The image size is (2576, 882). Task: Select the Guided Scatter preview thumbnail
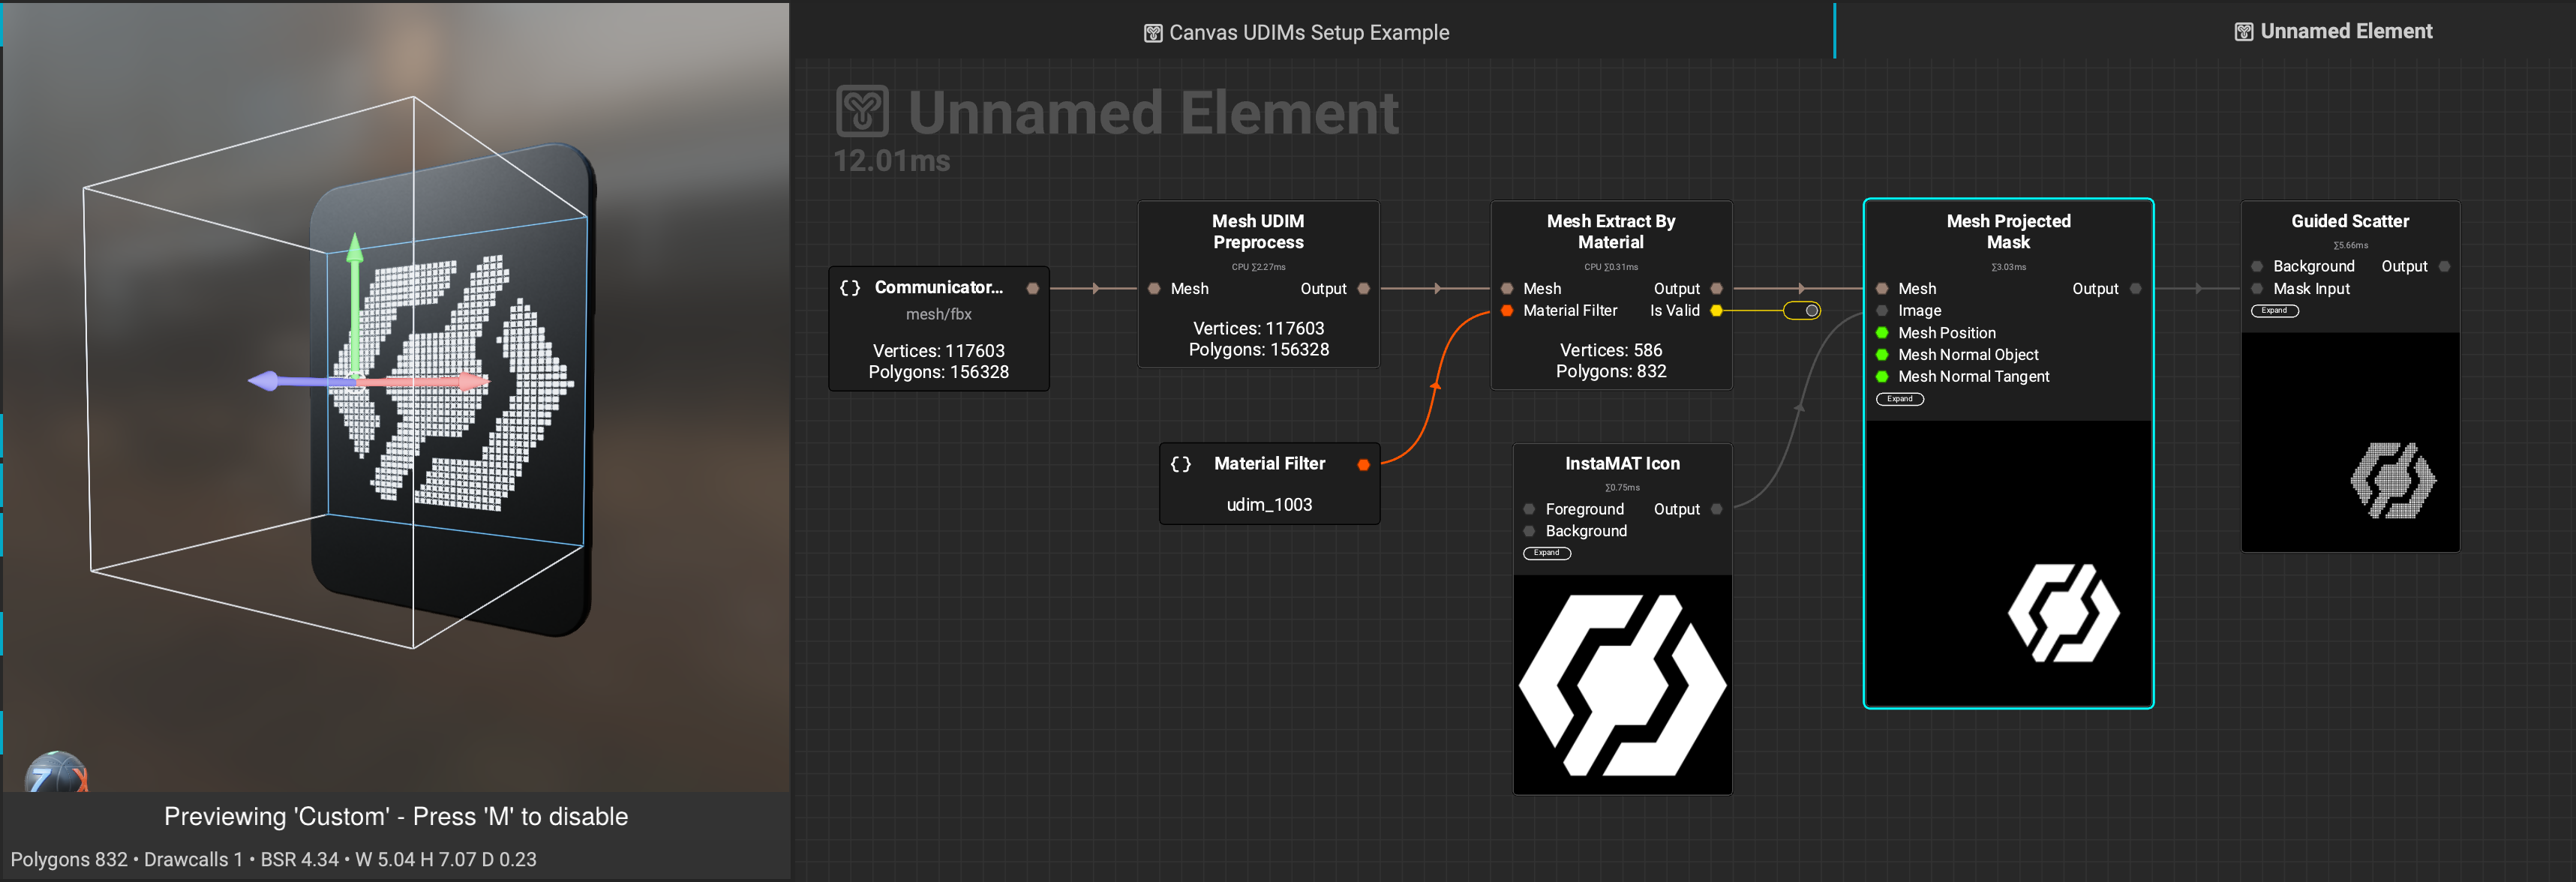(2351, 442)
